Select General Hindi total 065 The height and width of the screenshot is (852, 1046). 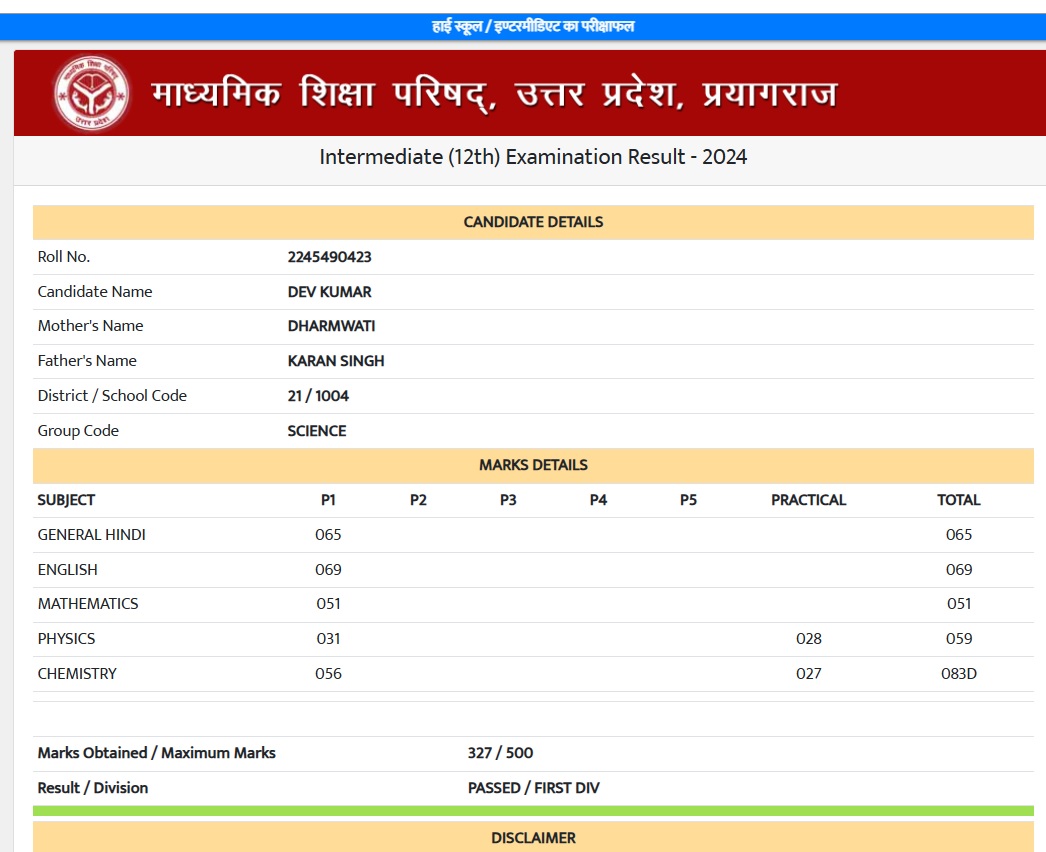click(959, 535)
